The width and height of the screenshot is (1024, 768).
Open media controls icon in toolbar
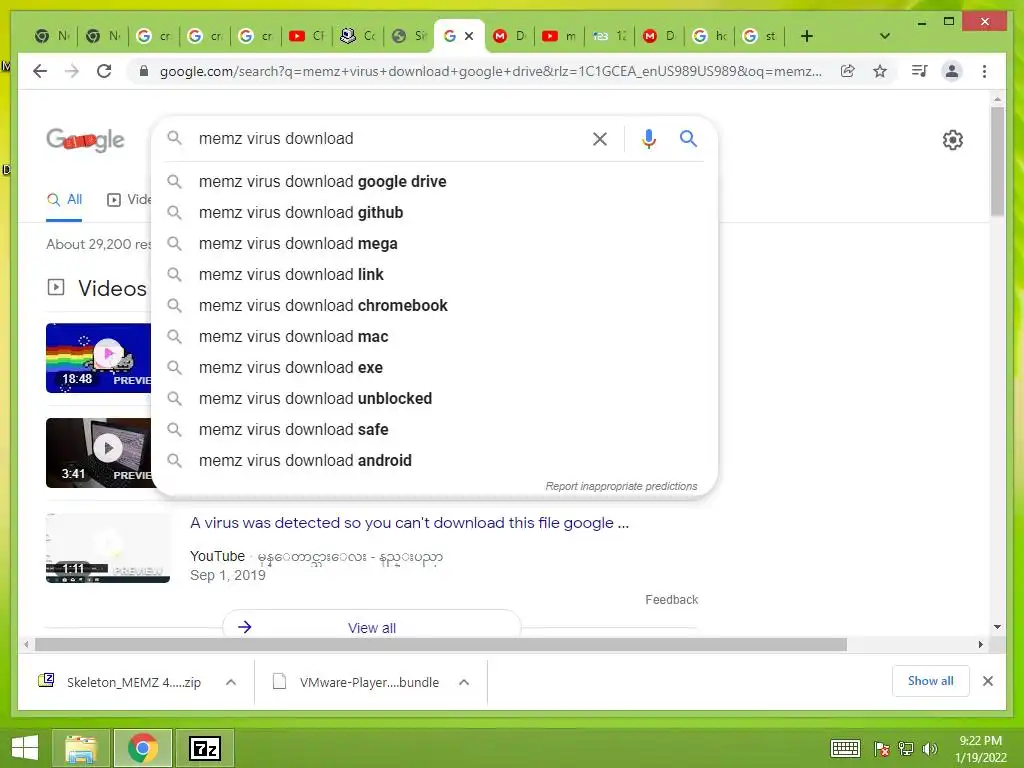click(920, 71)
